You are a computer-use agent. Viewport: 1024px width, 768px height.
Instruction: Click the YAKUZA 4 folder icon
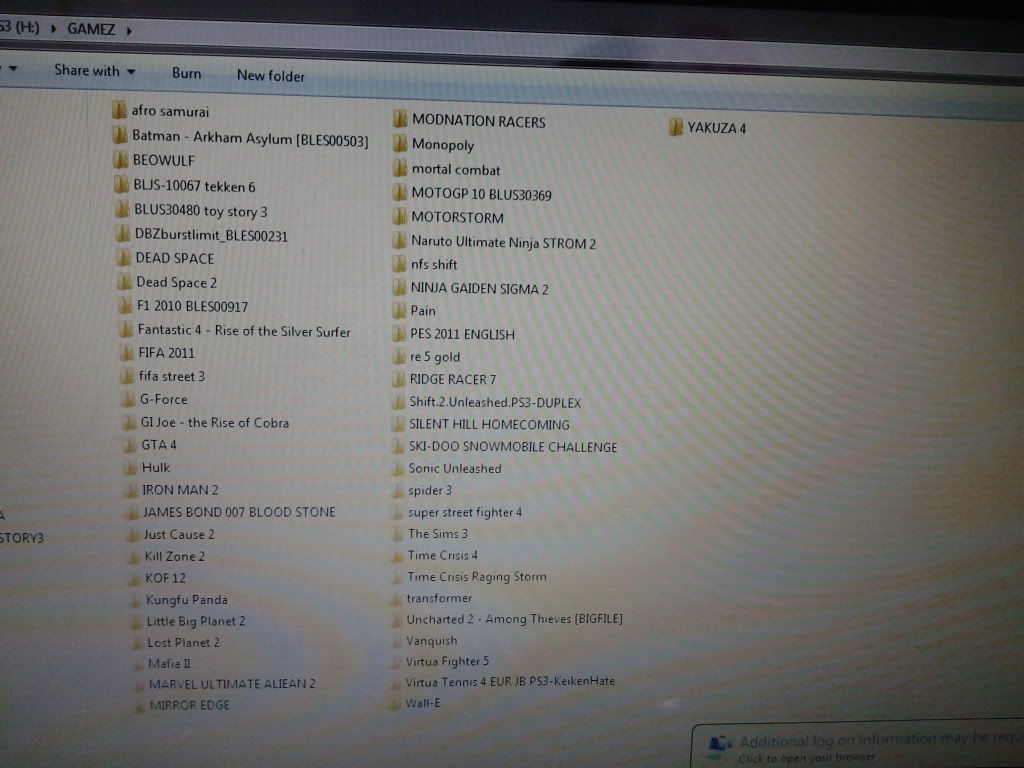point(676,127)
